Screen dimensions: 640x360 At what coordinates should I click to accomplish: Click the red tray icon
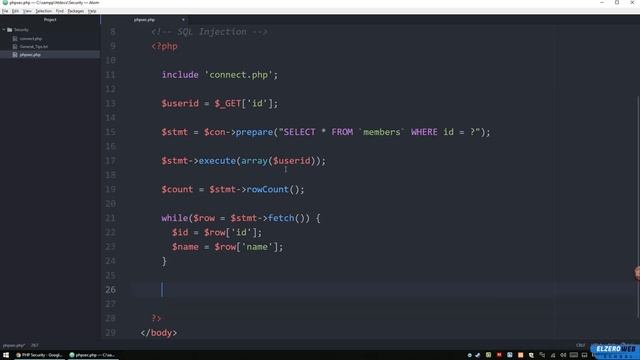(499, 355)
